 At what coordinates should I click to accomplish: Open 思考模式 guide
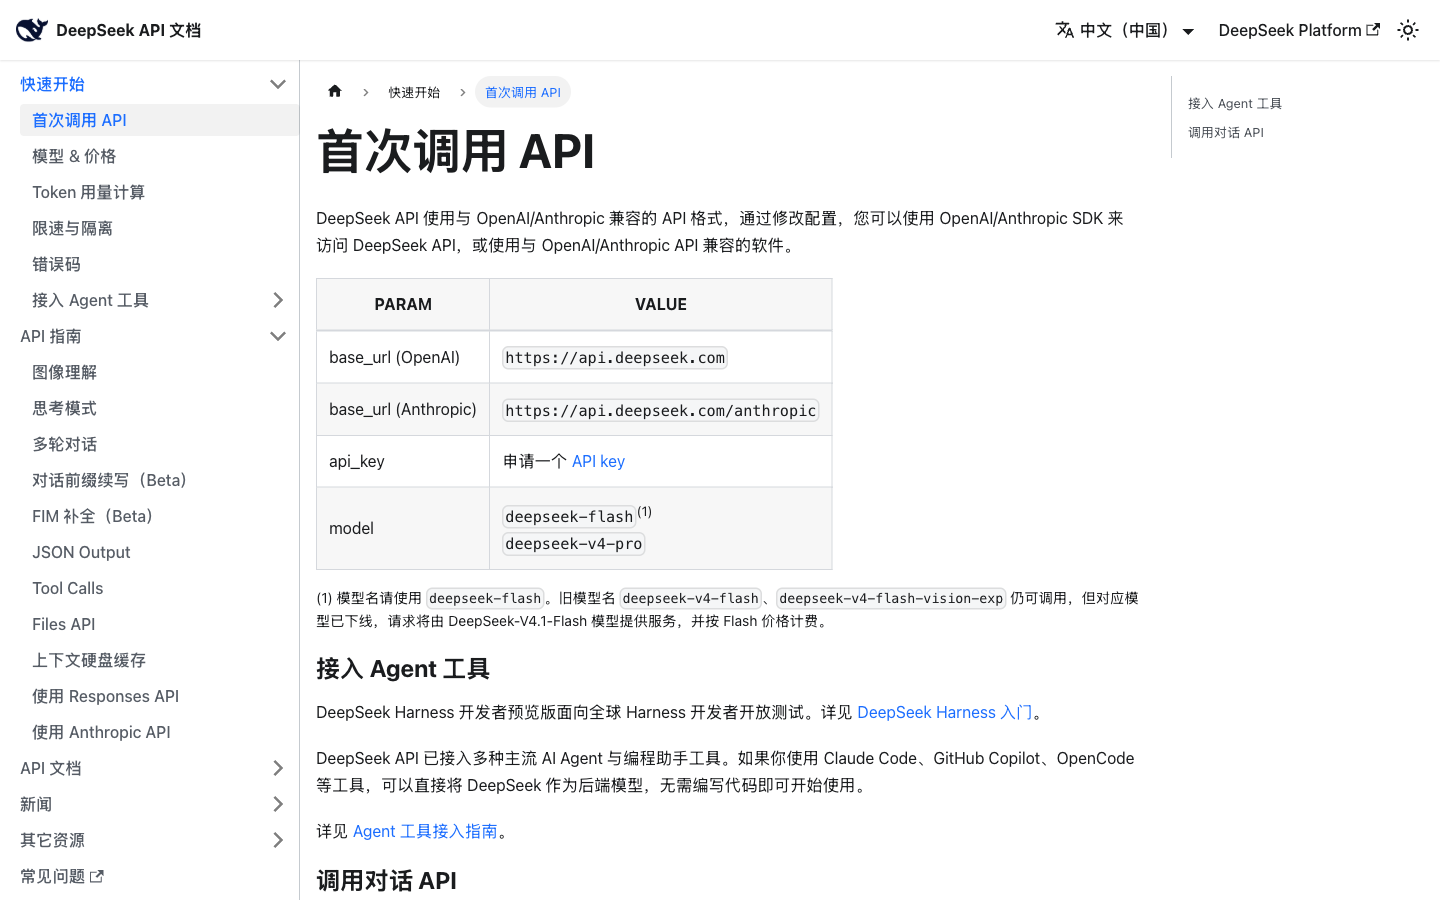click(159, 408)
